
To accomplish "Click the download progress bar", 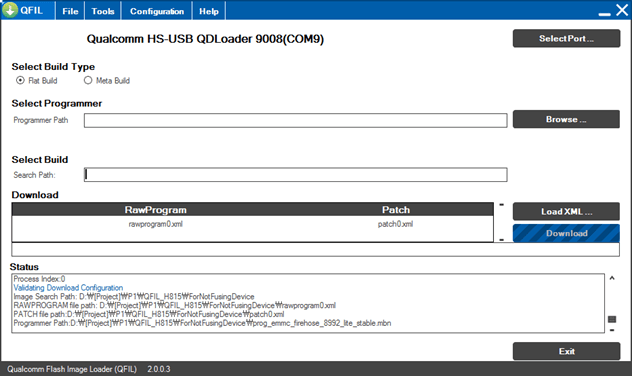I will [316, 249].
